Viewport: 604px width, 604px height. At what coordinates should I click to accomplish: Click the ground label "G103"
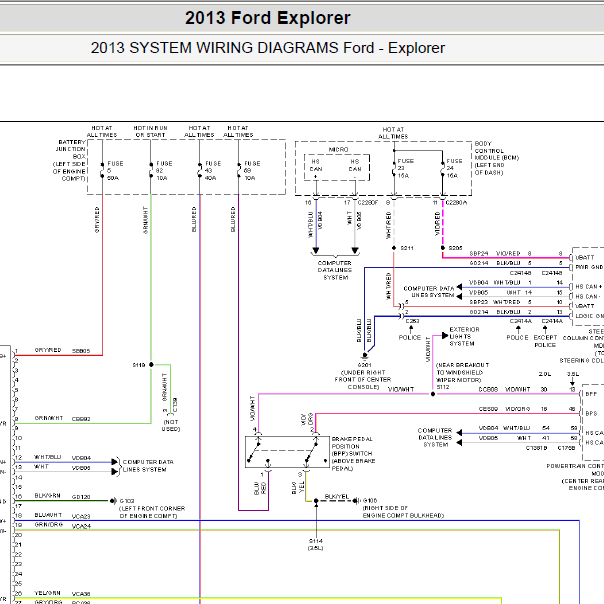click(x=127, y=501)
